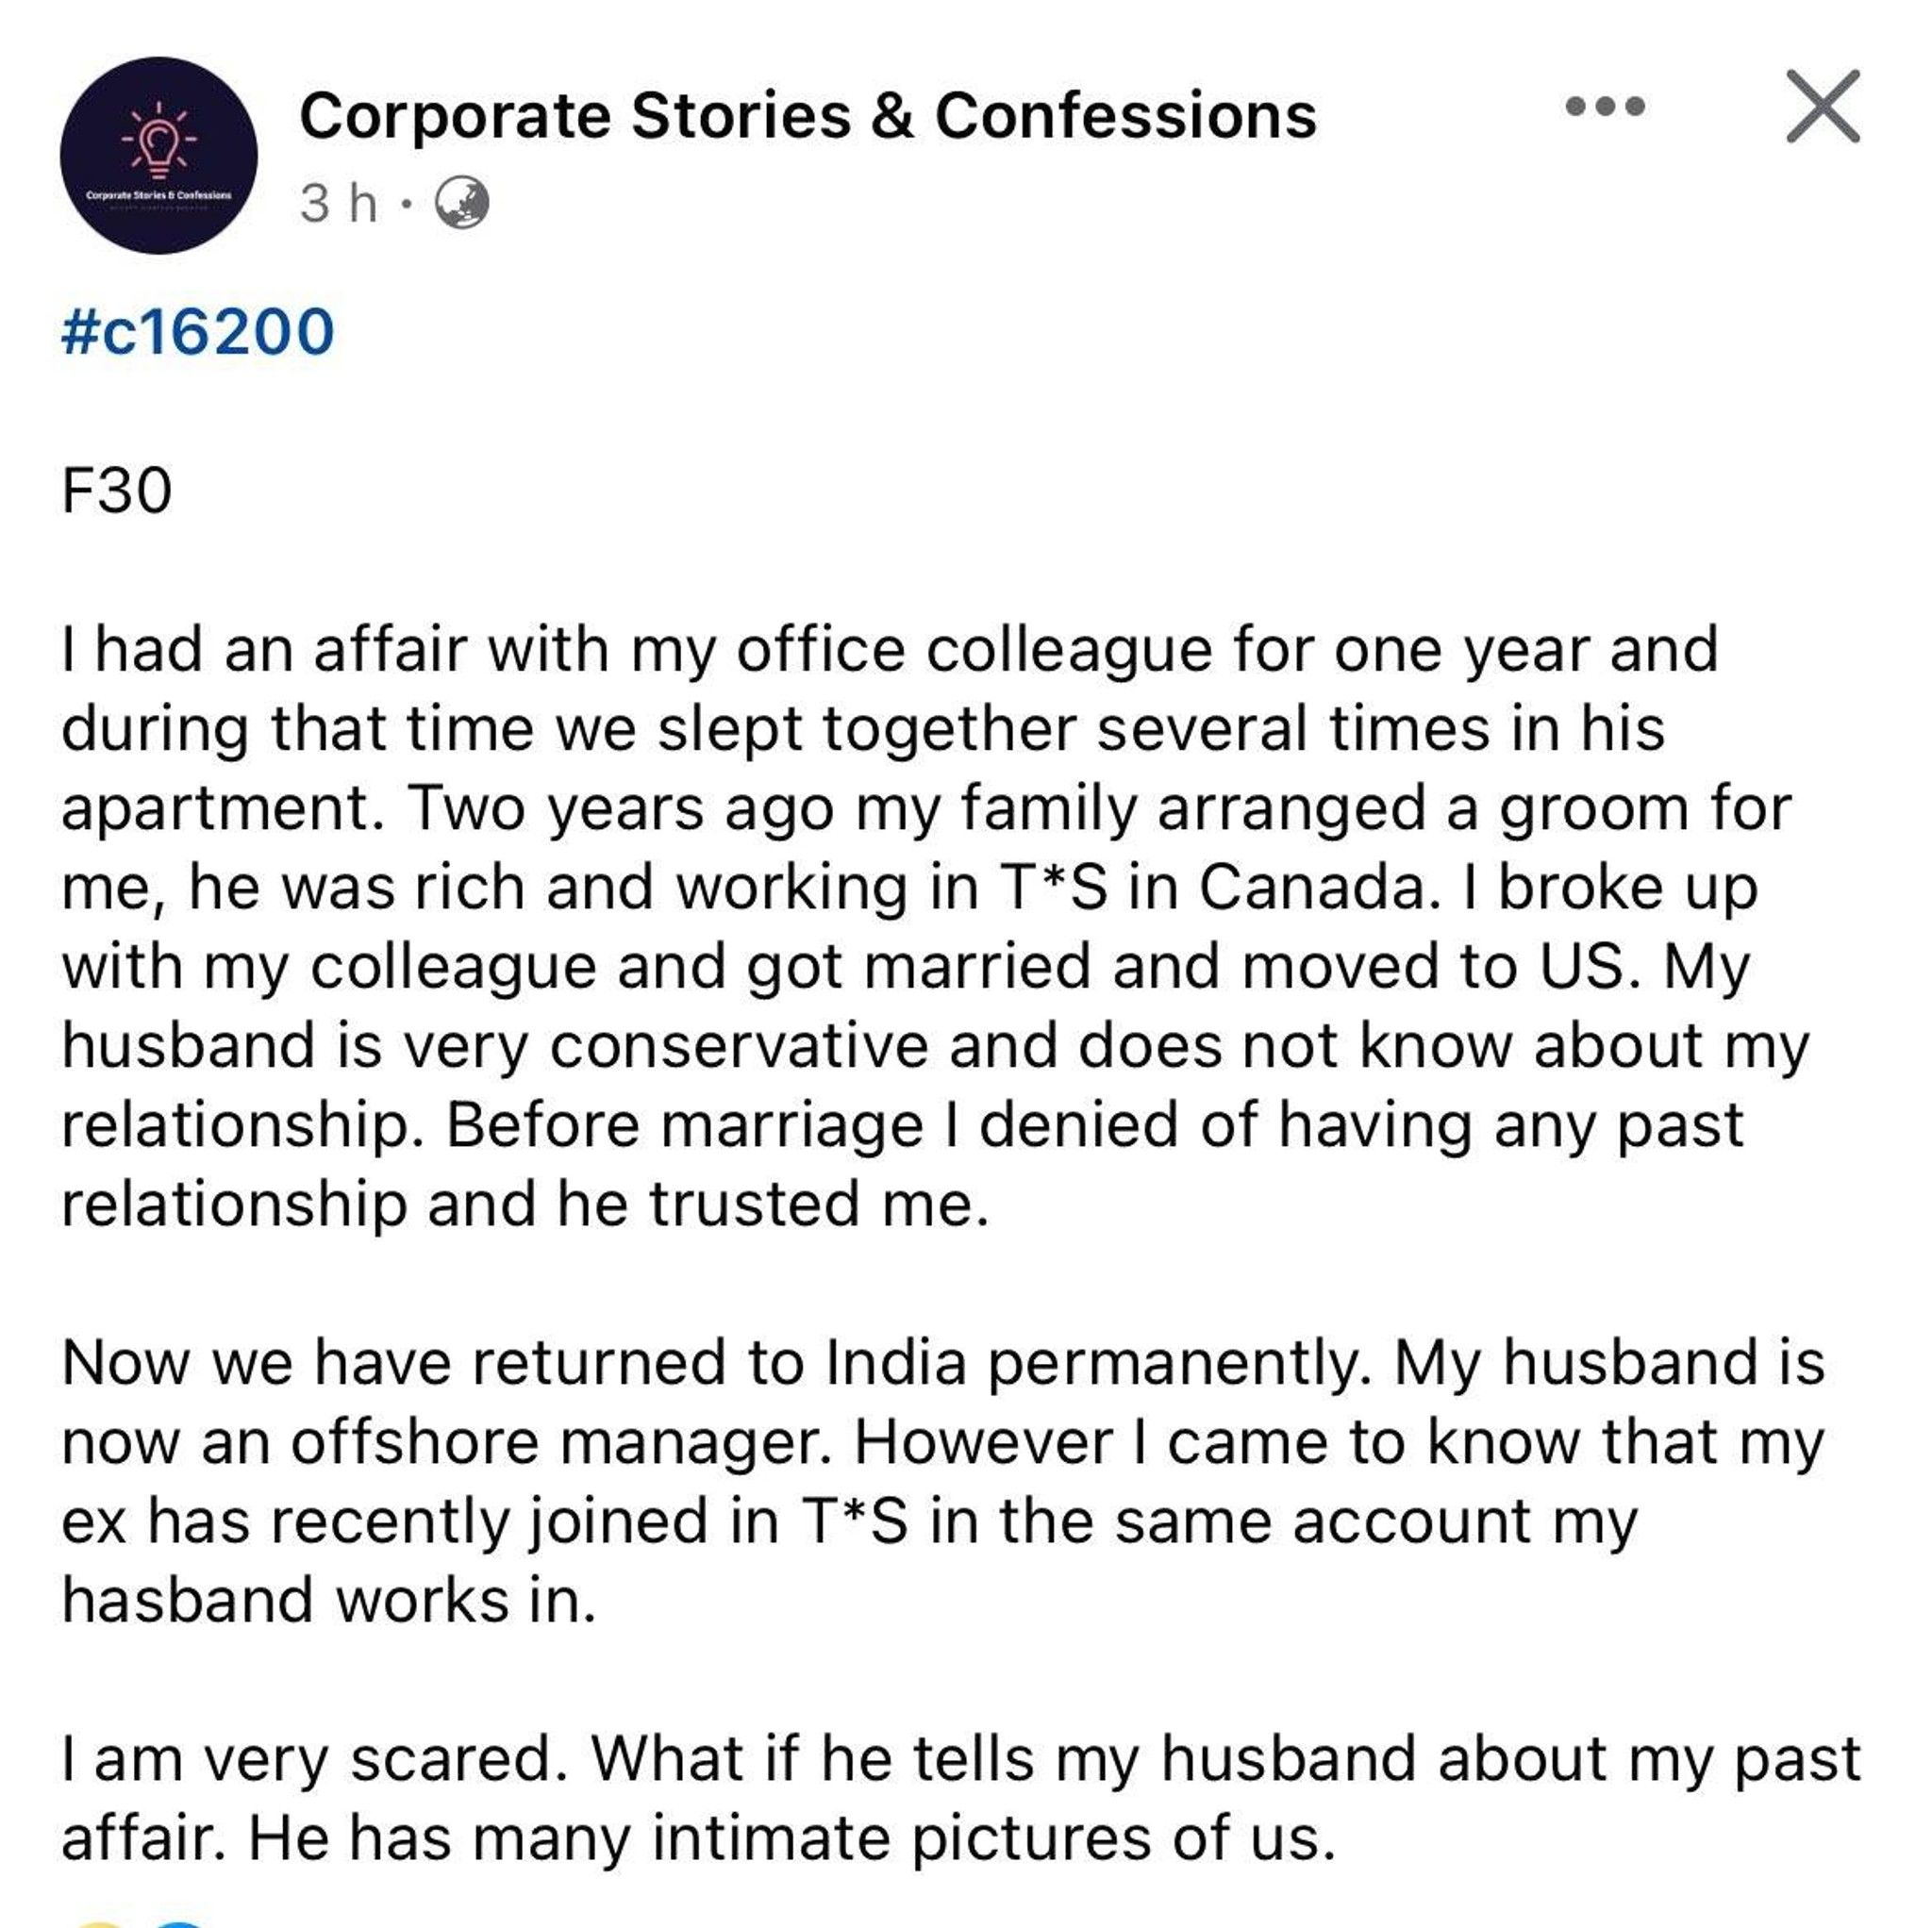1932x1928 pixels.
Task: Click the small caption text under avatar logo
Action: tap(159, 196)
